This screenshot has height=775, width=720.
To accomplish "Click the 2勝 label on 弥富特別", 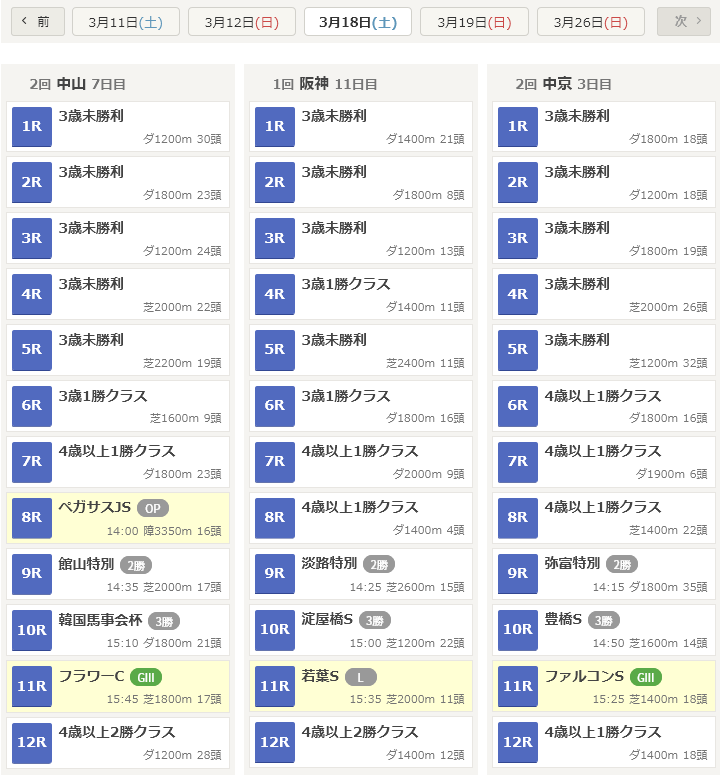I will coord(622,564).
